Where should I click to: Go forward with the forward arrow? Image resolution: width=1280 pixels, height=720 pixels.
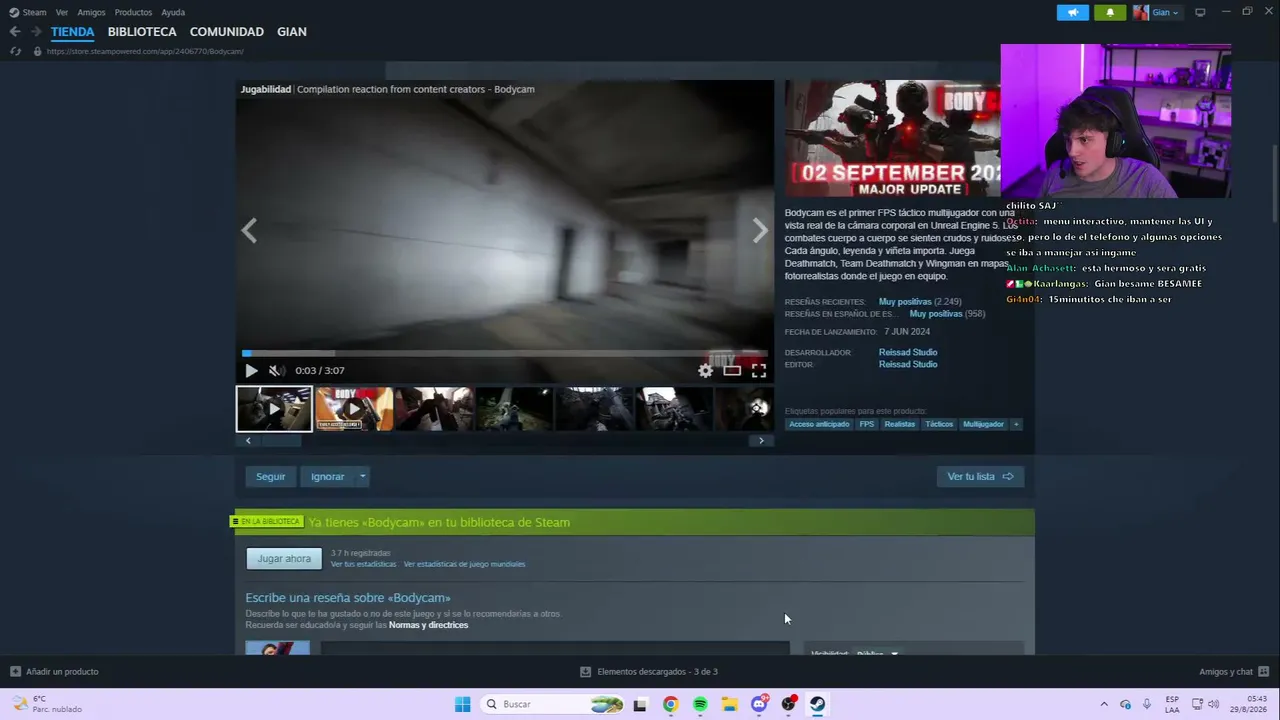point(36,32)
